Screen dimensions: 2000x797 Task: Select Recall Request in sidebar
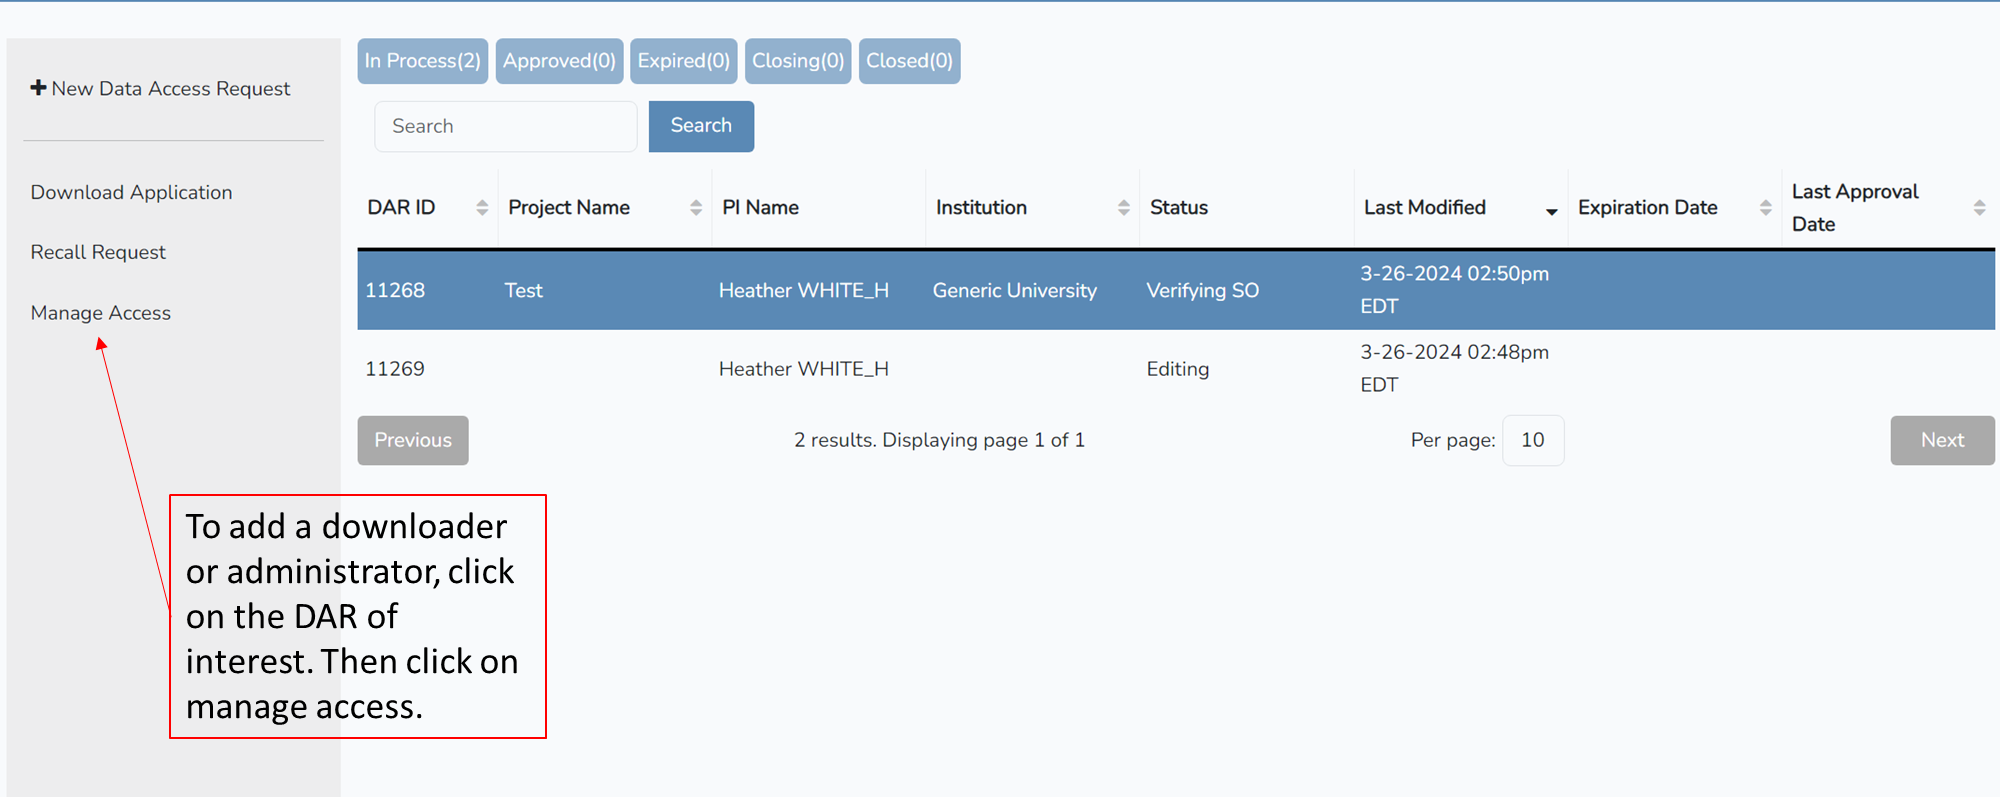pyautogui.click(x=98, y=252)
